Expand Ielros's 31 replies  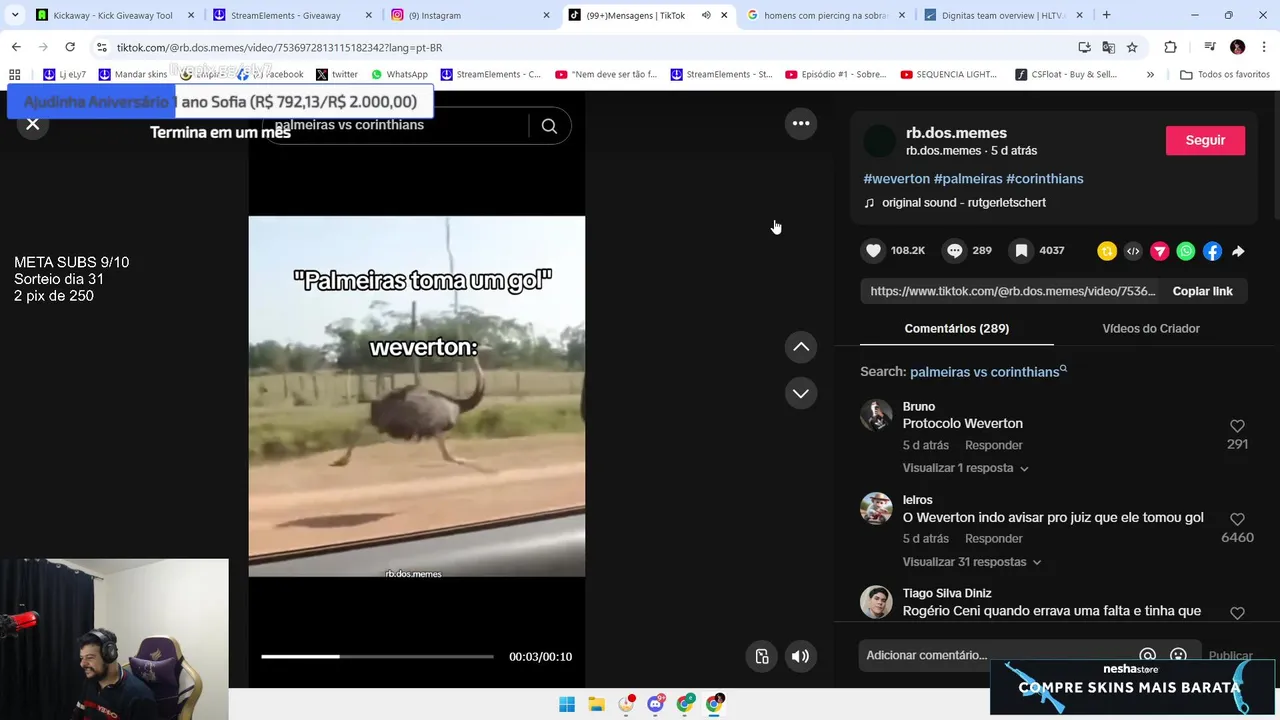pyautogui.click(x=972, y=562)
